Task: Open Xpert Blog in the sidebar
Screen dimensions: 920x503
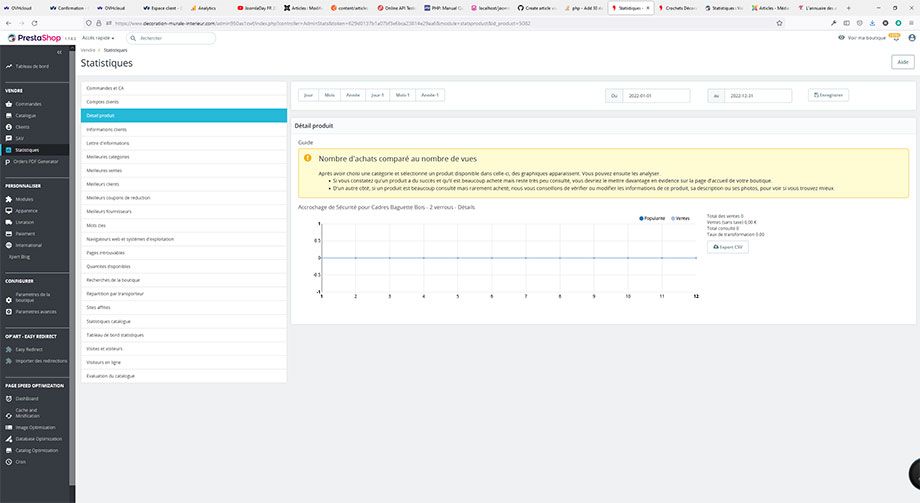Action: pos(19,256)
